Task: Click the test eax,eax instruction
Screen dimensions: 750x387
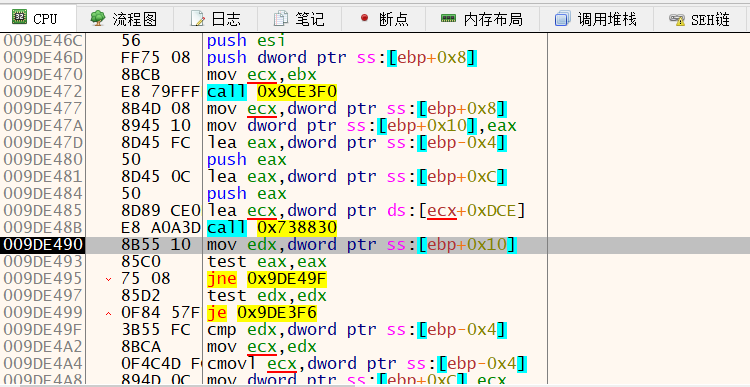Action: [x=266, y=262]
